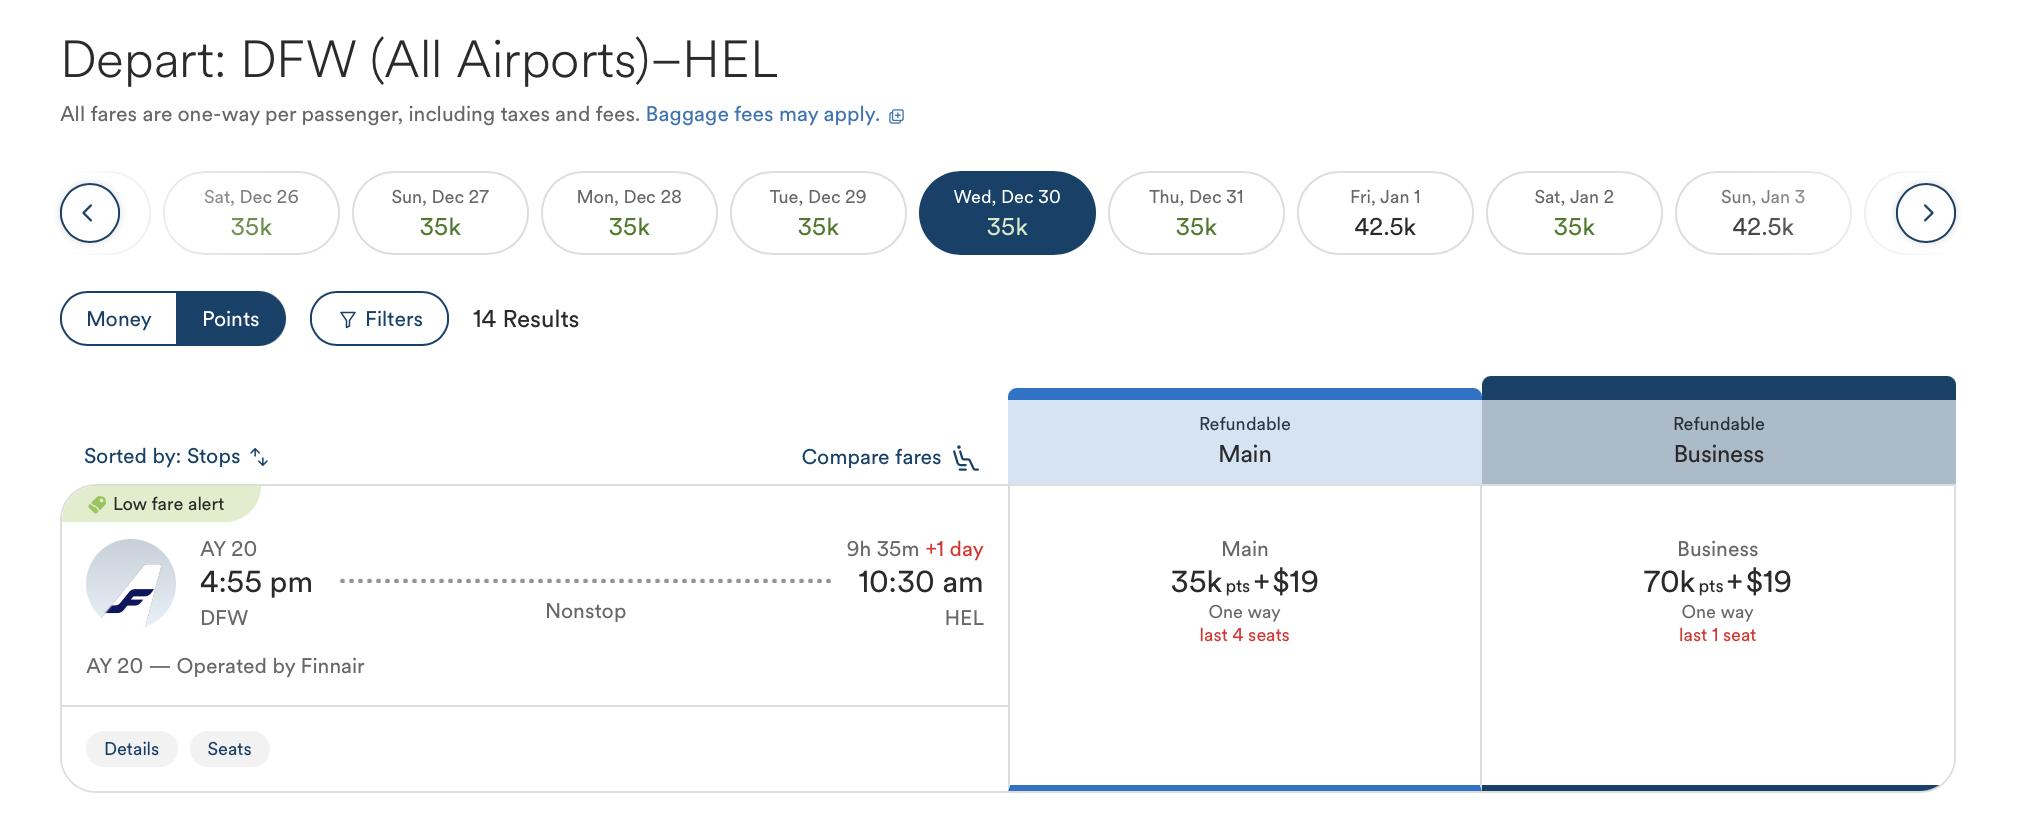Select the Wed, Dec 30 date tab
This screenshot has width=2040, height=820.
[x=1007, y=212]
